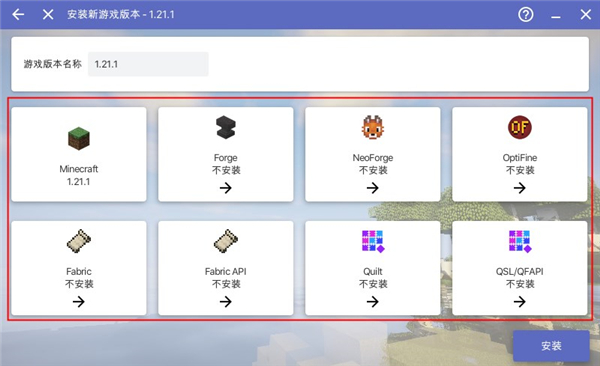Choose the OptiFine OF logo icon

(520, 127)
